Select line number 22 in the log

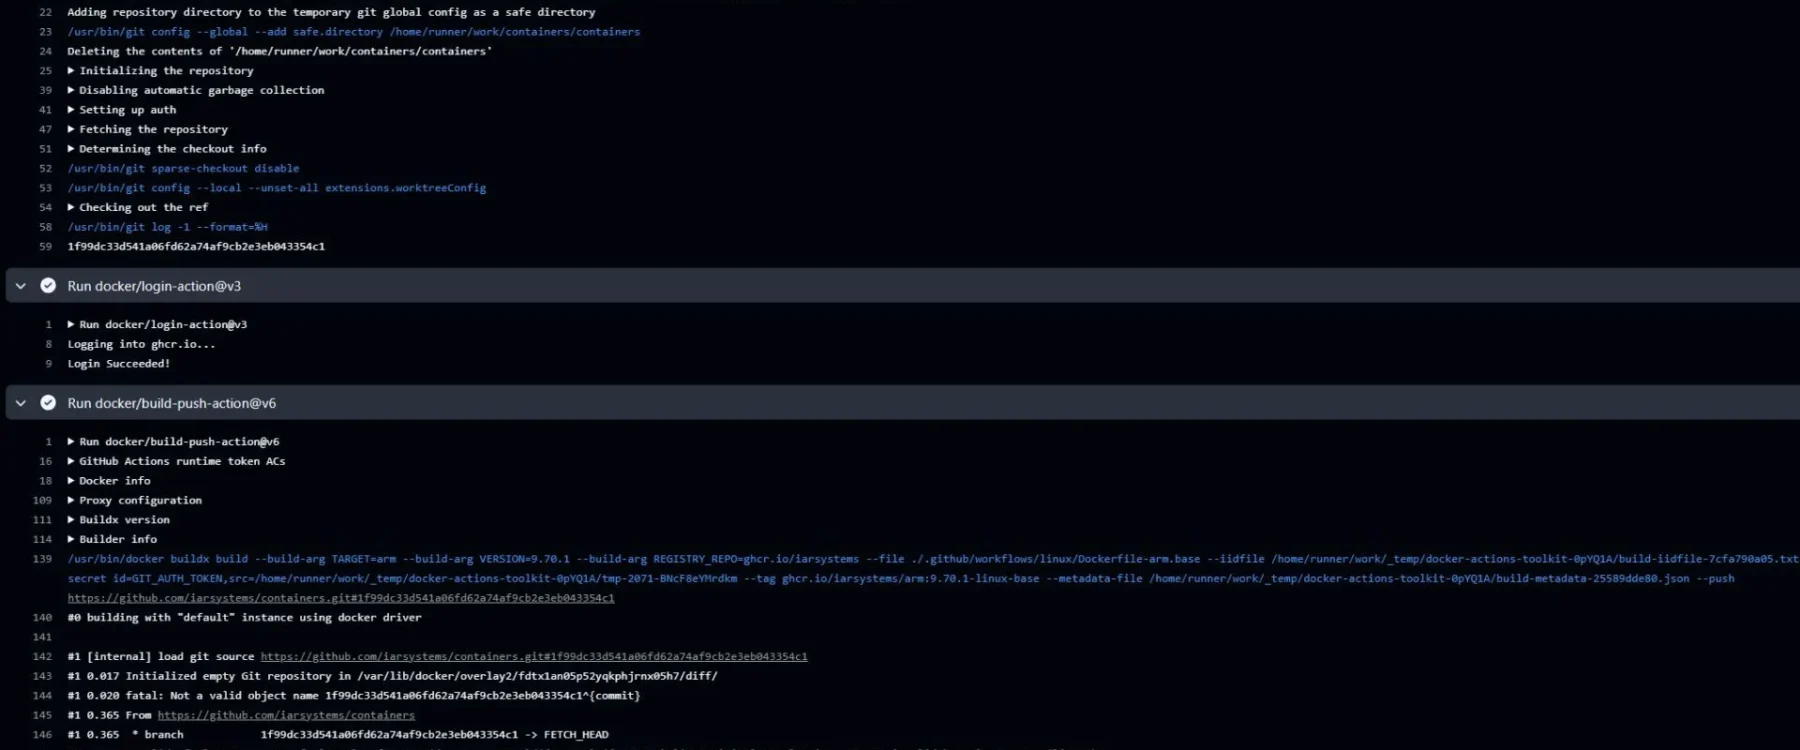coord(45,12)
